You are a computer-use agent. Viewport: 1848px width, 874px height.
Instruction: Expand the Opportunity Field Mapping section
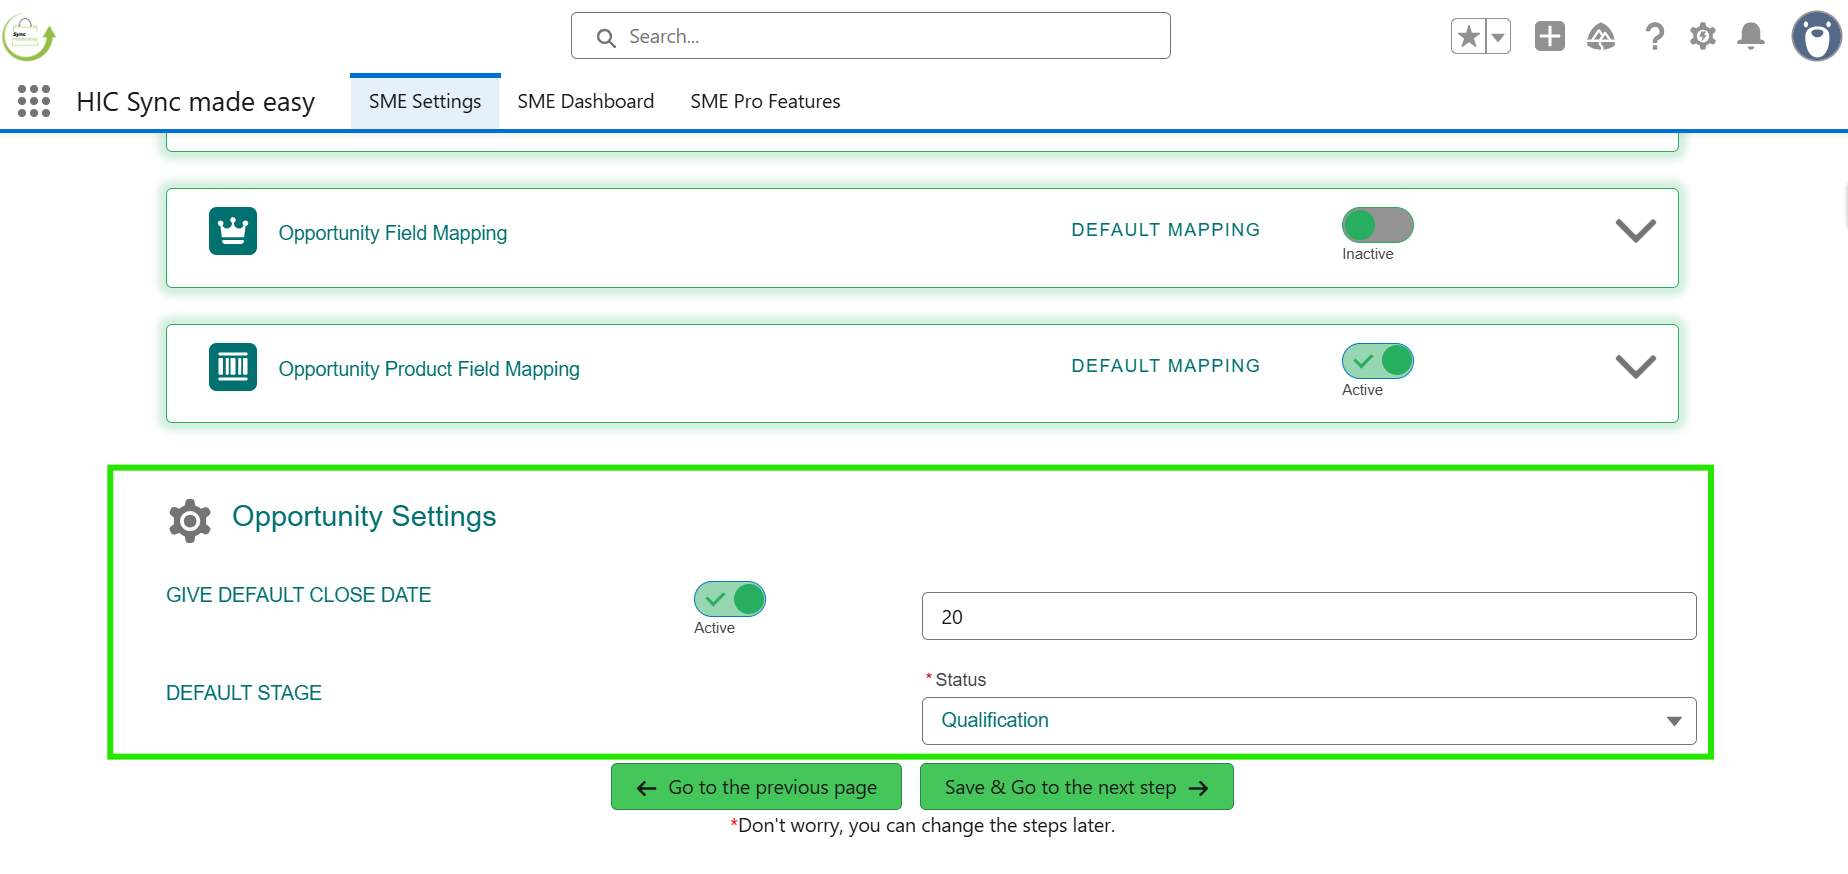point(1635,231)
